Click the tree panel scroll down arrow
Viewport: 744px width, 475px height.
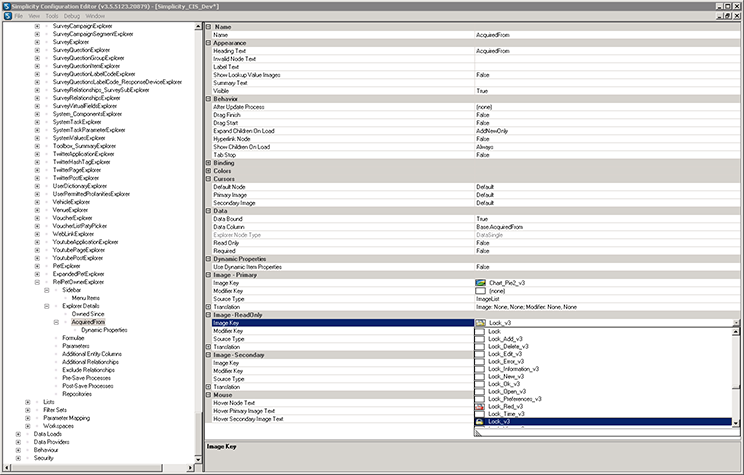[198, 459]
